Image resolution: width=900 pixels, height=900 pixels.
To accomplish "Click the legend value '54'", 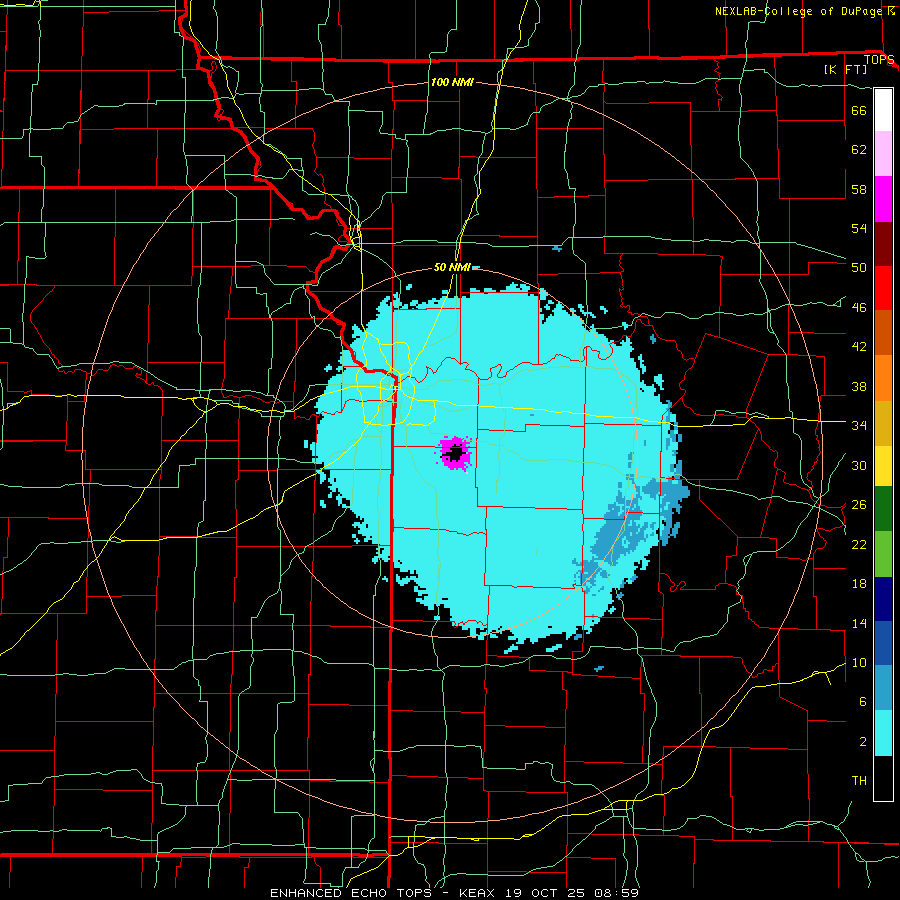I will 859,228.
